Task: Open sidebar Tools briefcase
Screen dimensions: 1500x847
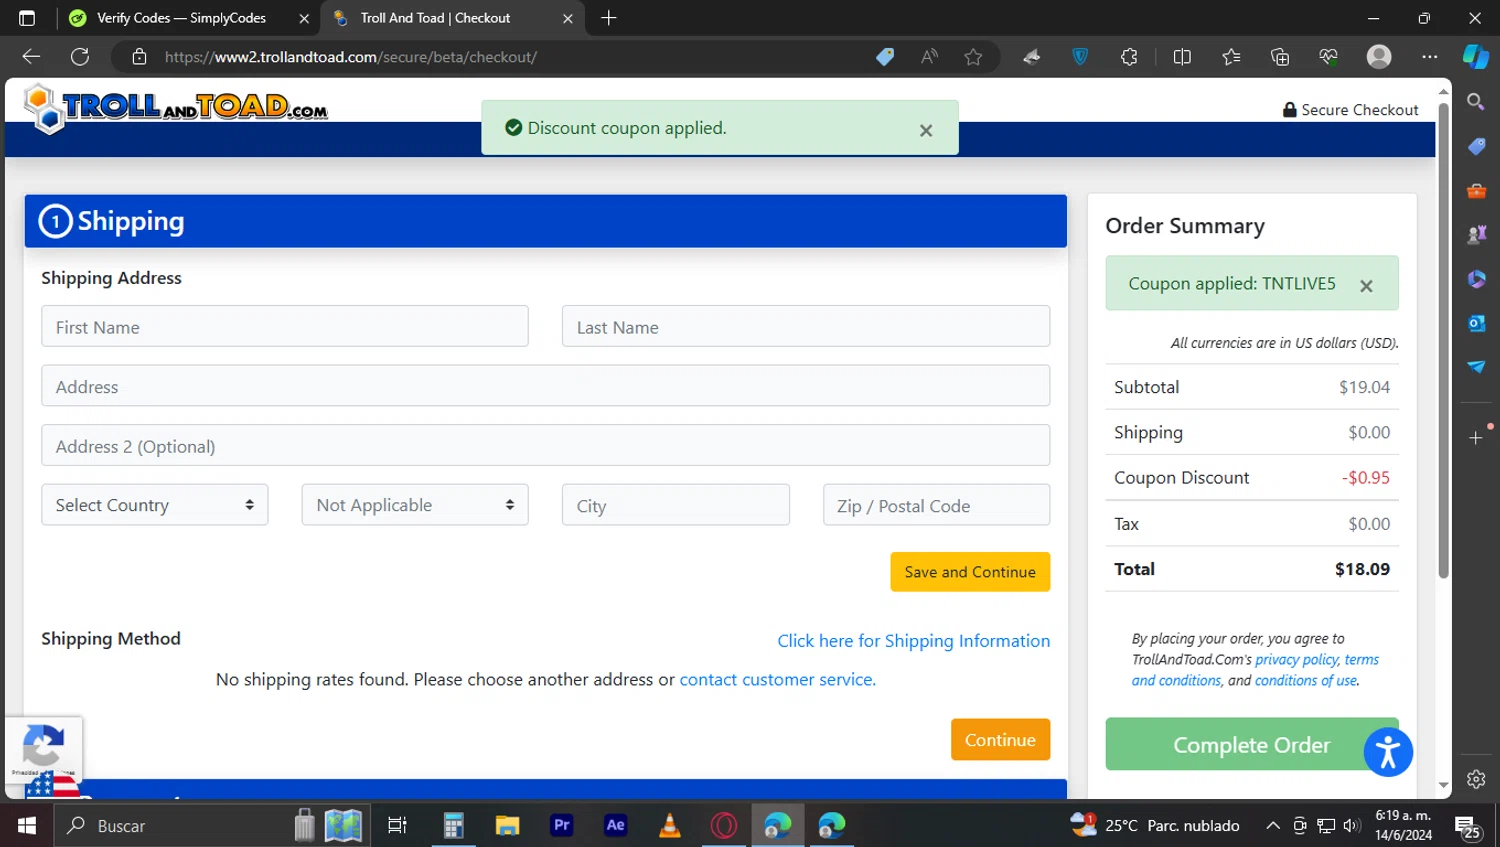Action: [1476, 190]
